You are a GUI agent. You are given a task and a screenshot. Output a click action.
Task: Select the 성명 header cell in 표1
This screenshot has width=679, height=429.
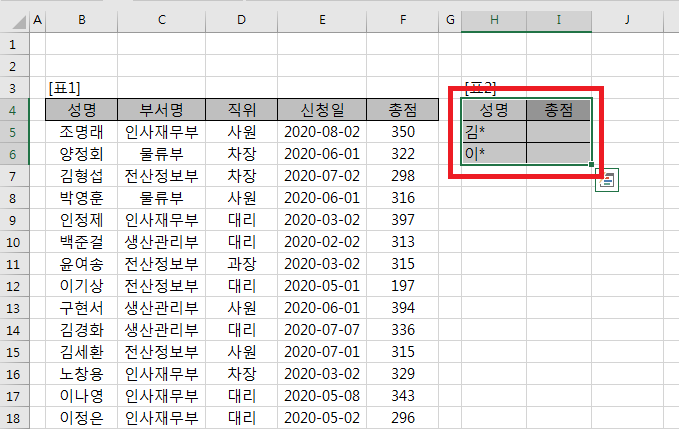(x=82, y=109)
